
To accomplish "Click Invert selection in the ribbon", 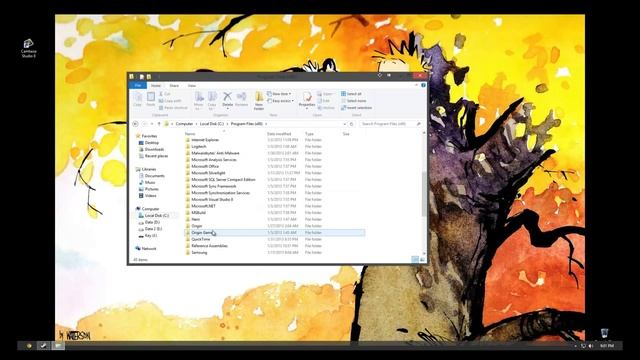I will point(356,108).
